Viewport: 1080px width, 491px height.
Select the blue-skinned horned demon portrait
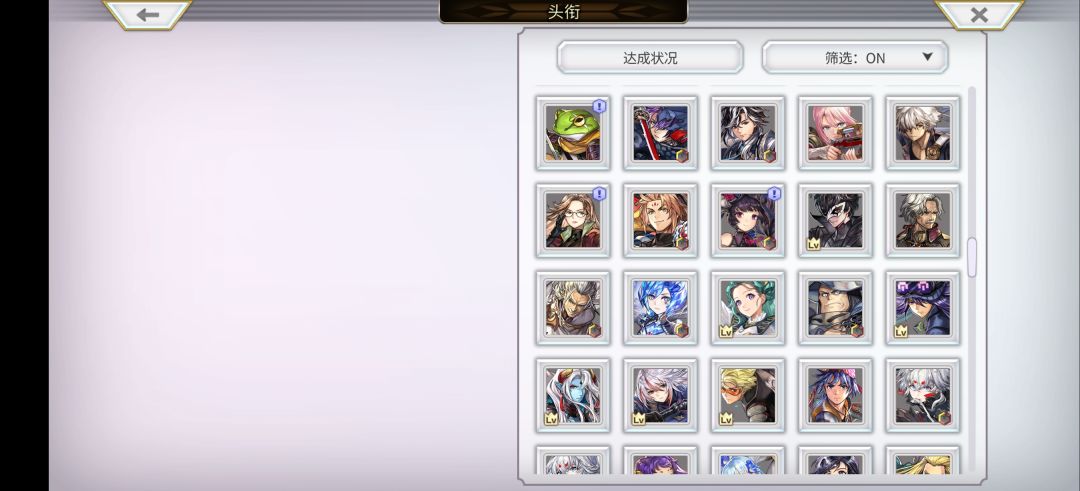pyautogui.click(x=573, y=395)
